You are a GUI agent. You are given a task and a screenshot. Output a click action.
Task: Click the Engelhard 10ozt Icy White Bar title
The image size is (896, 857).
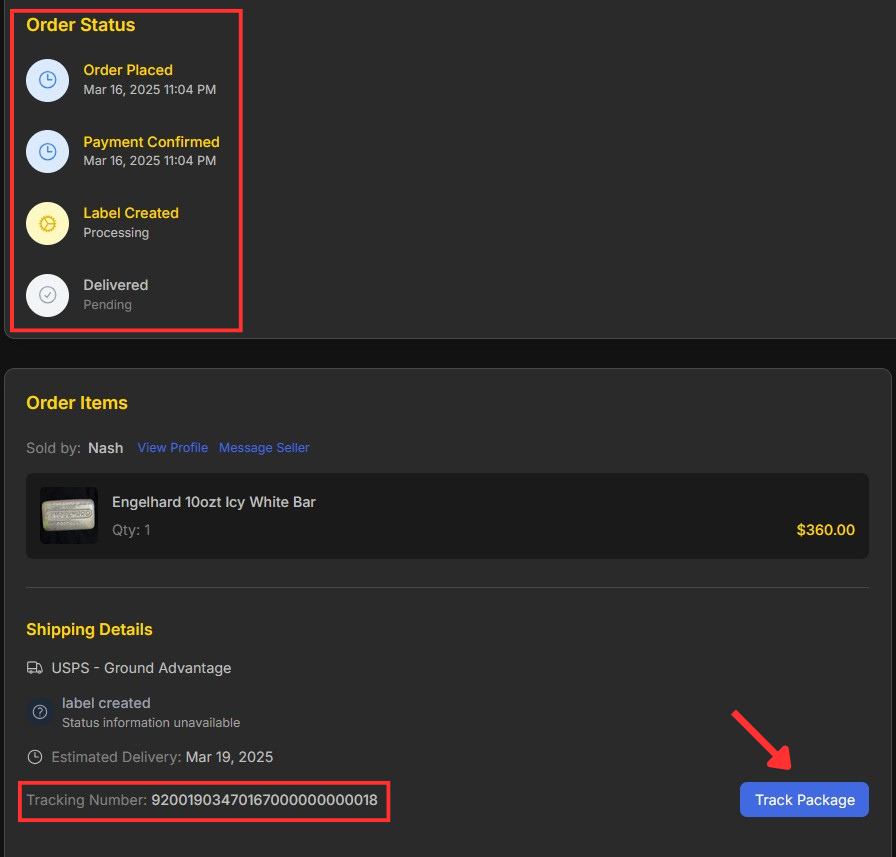[x=214, y=502]
